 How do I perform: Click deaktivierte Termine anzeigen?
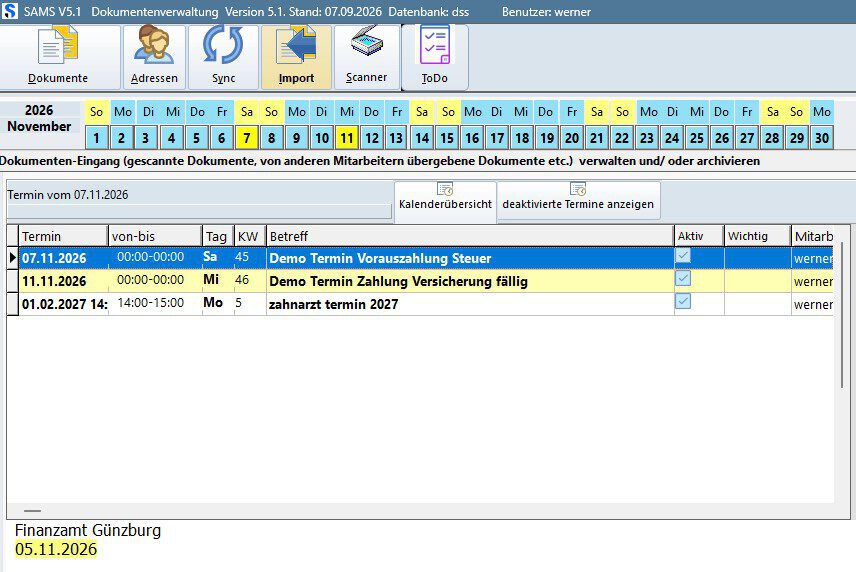578,198
